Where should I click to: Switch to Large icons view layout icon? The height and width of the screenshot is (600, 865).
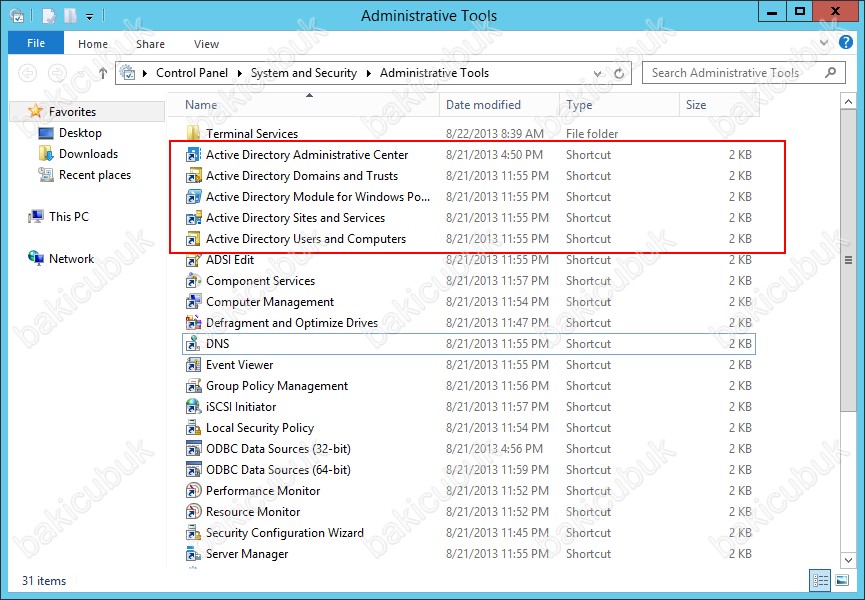pyautogui.click(x=842, y=580)
